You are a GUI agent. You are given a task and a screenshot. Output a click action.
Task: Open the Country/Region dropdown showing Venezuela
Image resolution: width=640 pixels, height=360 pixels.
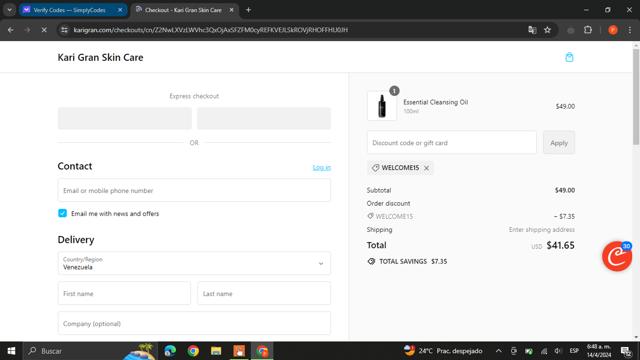194,263
